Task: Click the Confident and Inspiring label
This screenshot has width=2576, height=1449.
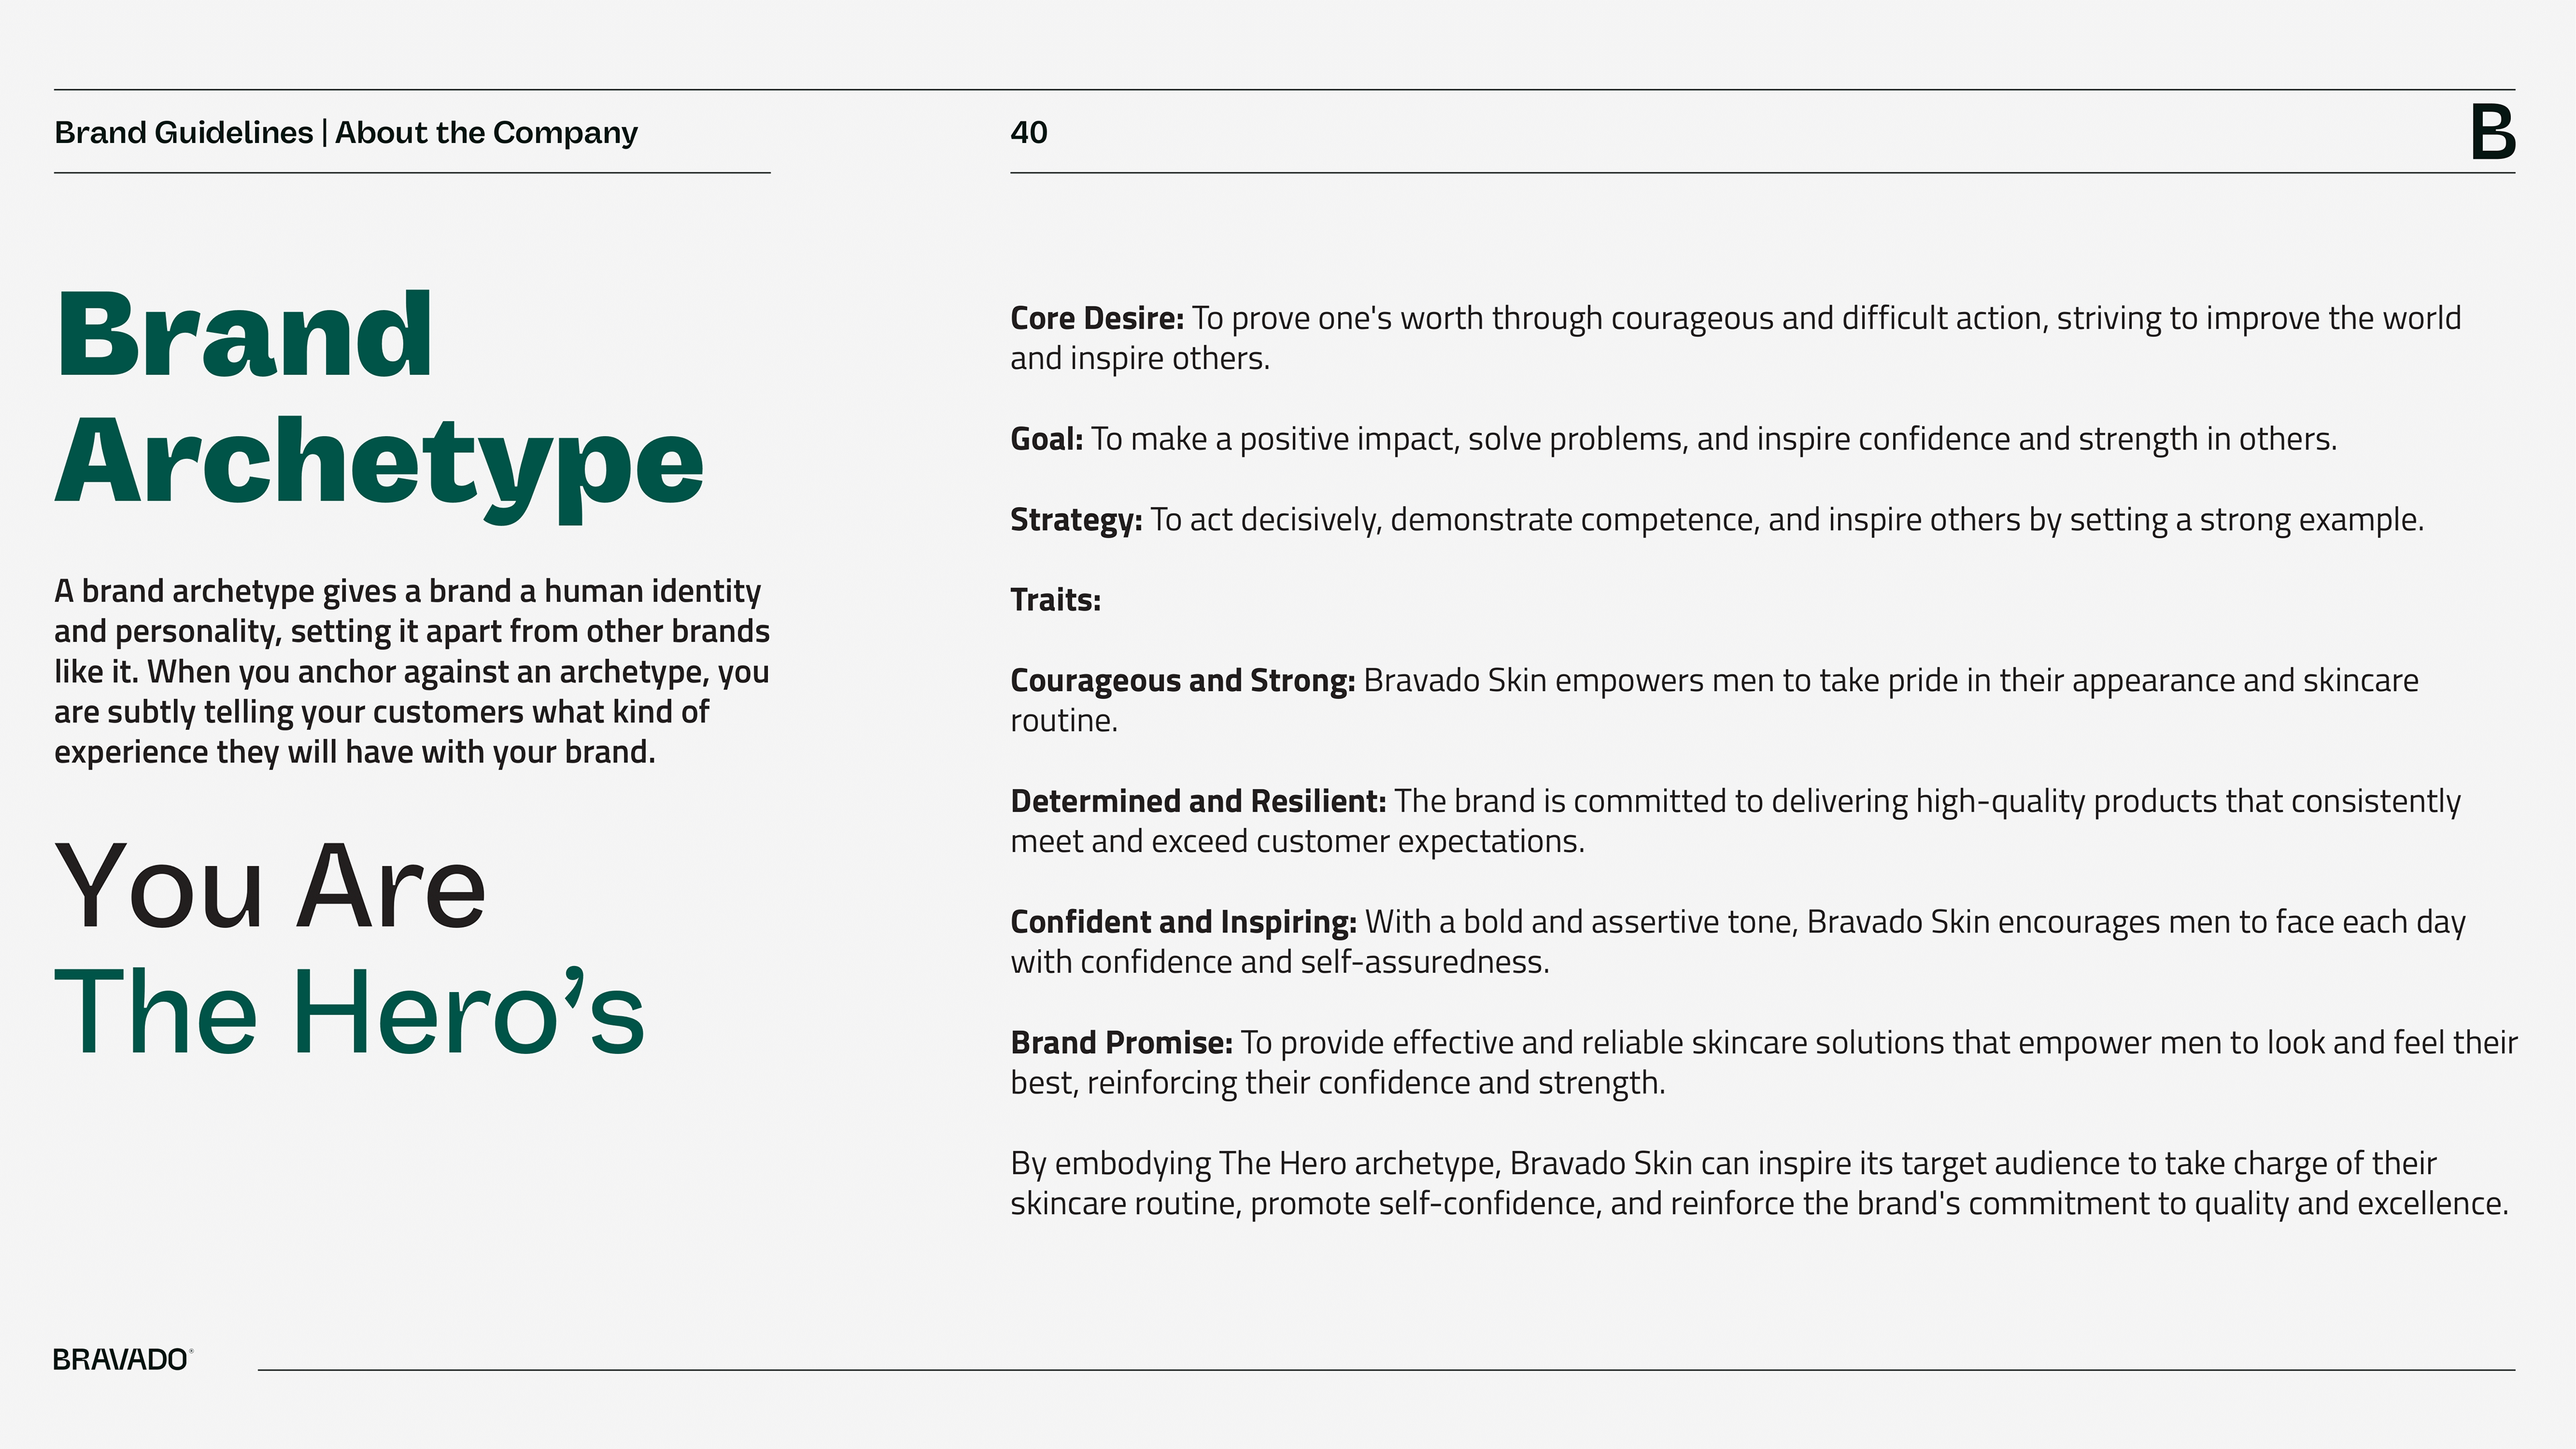Action: pos(1183,922)
